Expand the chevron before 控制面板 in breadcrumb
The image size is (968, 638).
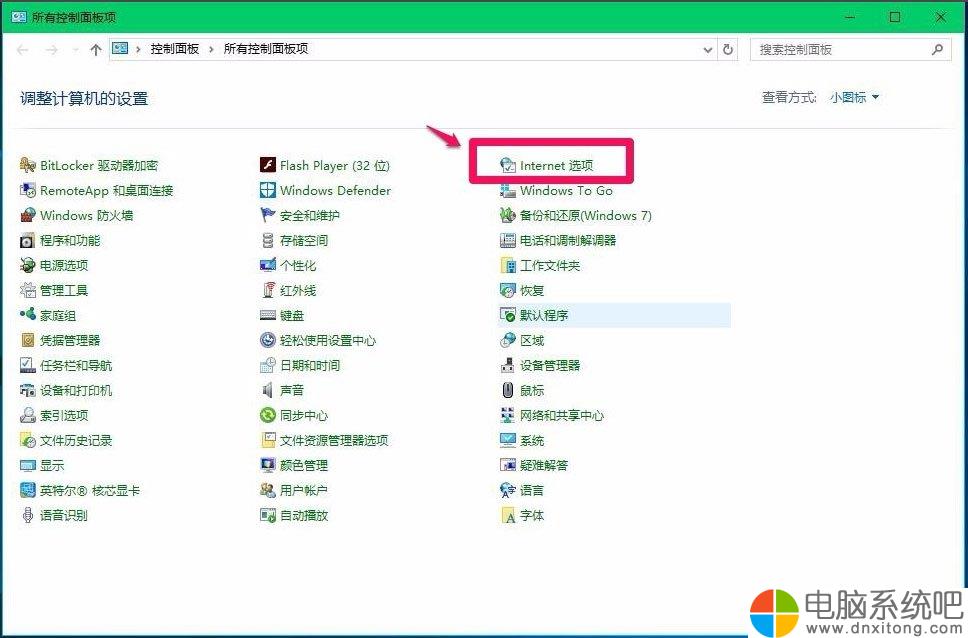[x=138, y=49]
